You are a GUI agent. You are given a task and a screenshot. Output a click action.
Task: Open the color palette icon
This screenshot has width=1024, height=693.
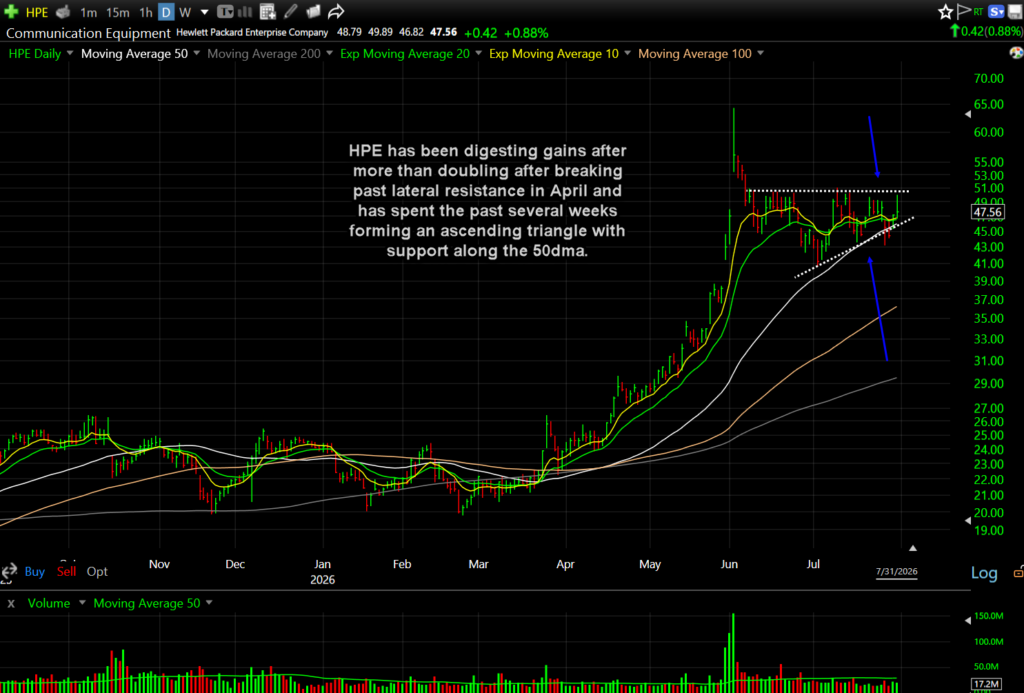point(1017,54)
